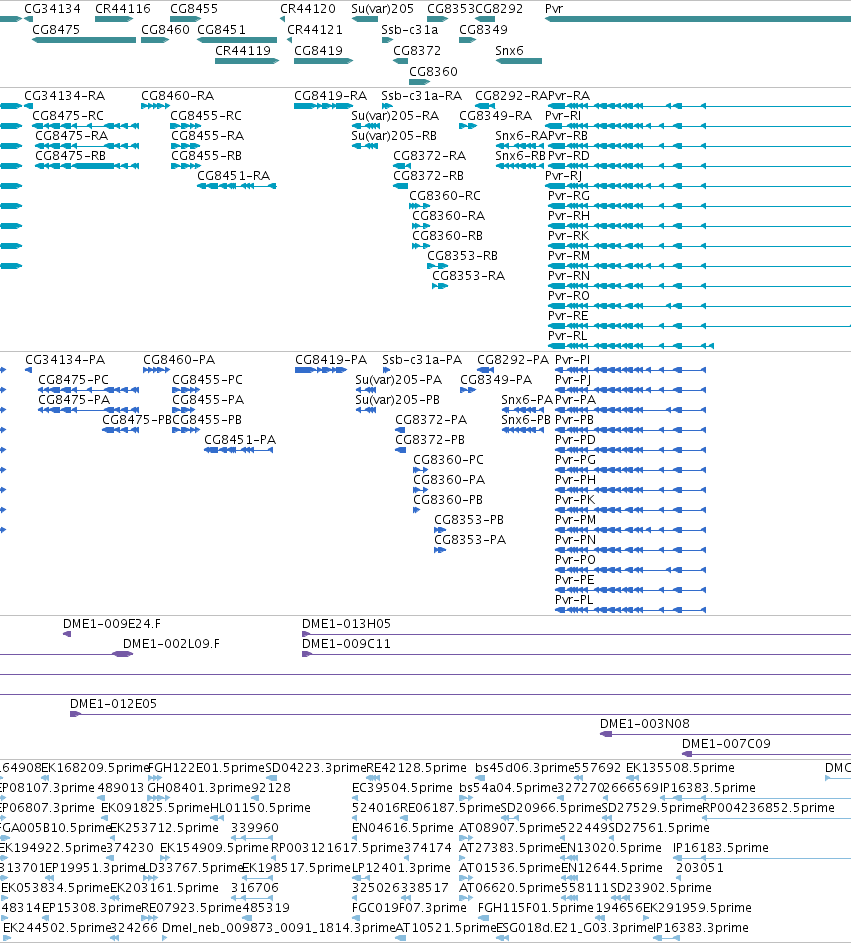Click EST EC39504.5prime label

pos(402,787)
